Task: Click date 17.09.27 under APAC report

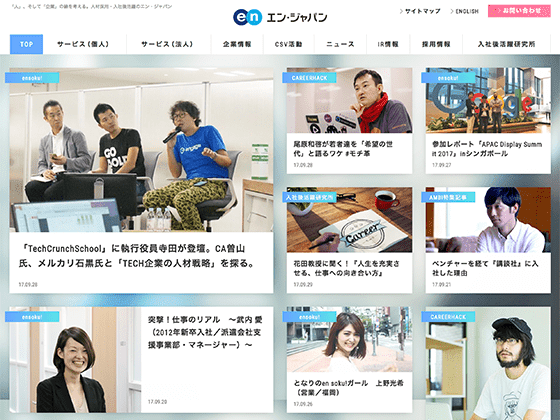Action: click(441, 165)
